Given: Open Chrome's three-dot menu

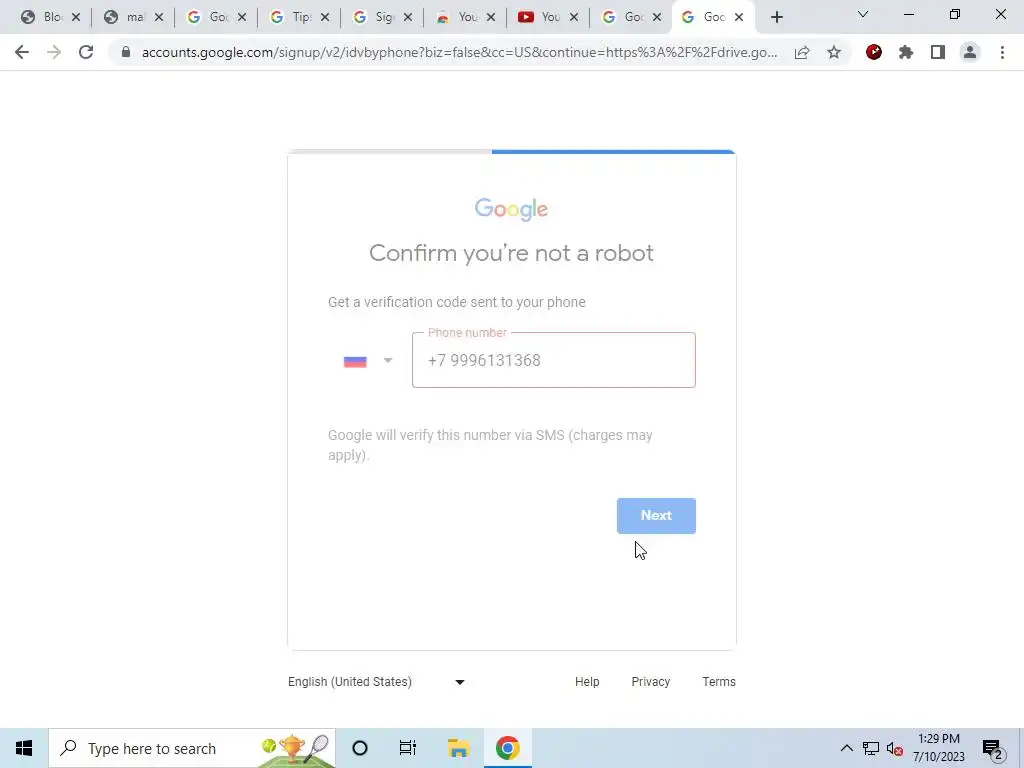Looking at the screenshot, I should pos(1002,52).
